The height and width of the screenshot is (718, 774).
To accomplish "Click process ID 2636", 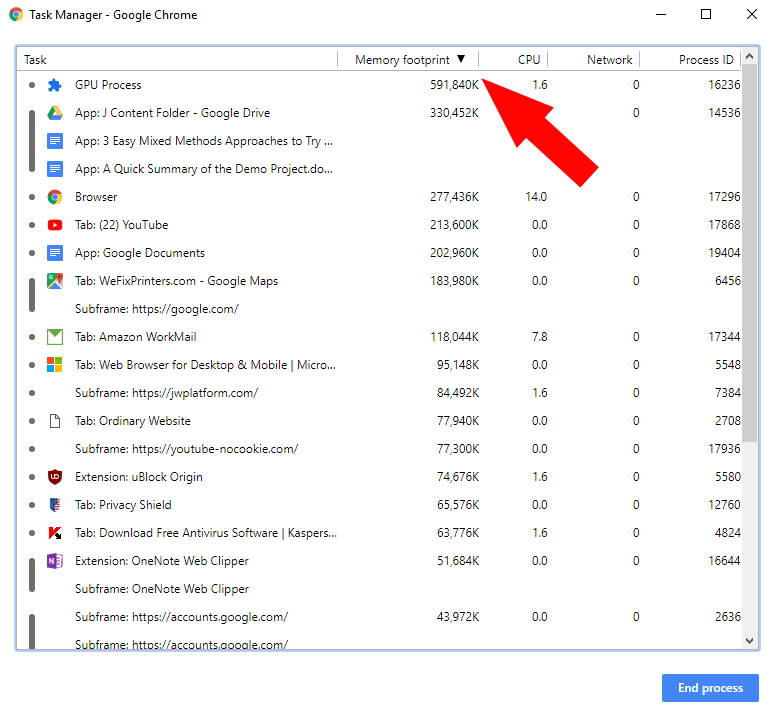I will tap(728, 617).
